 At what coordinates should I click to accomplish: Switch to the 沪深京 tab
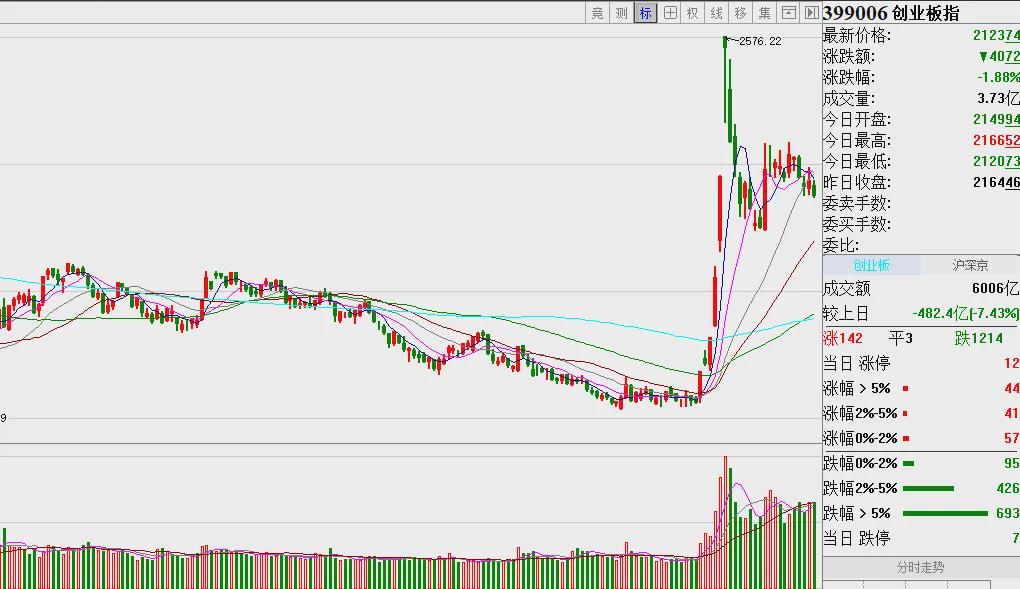[970, 266]
